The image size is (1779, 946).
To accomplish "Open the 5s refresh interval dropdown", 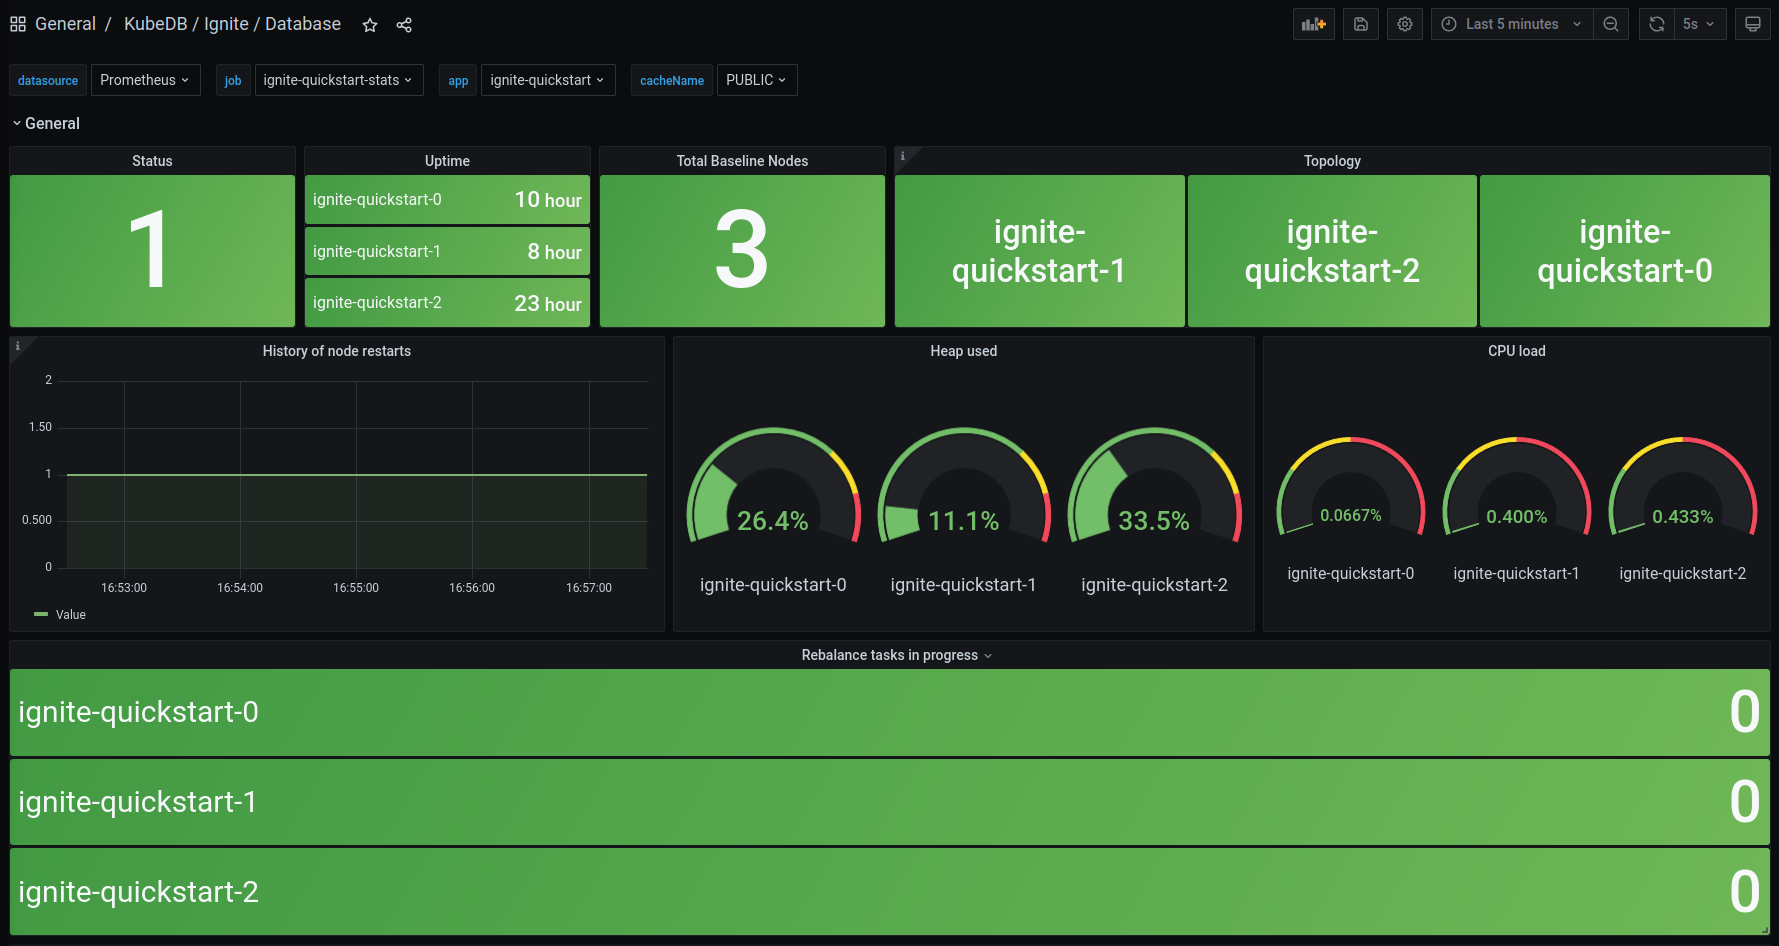I will [1700, 24].
